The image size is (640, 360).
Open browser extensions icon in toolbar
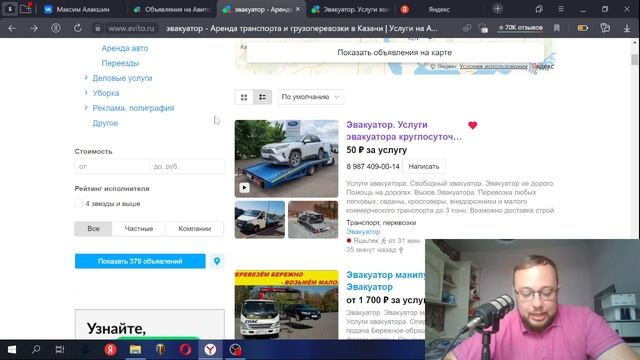605,28
